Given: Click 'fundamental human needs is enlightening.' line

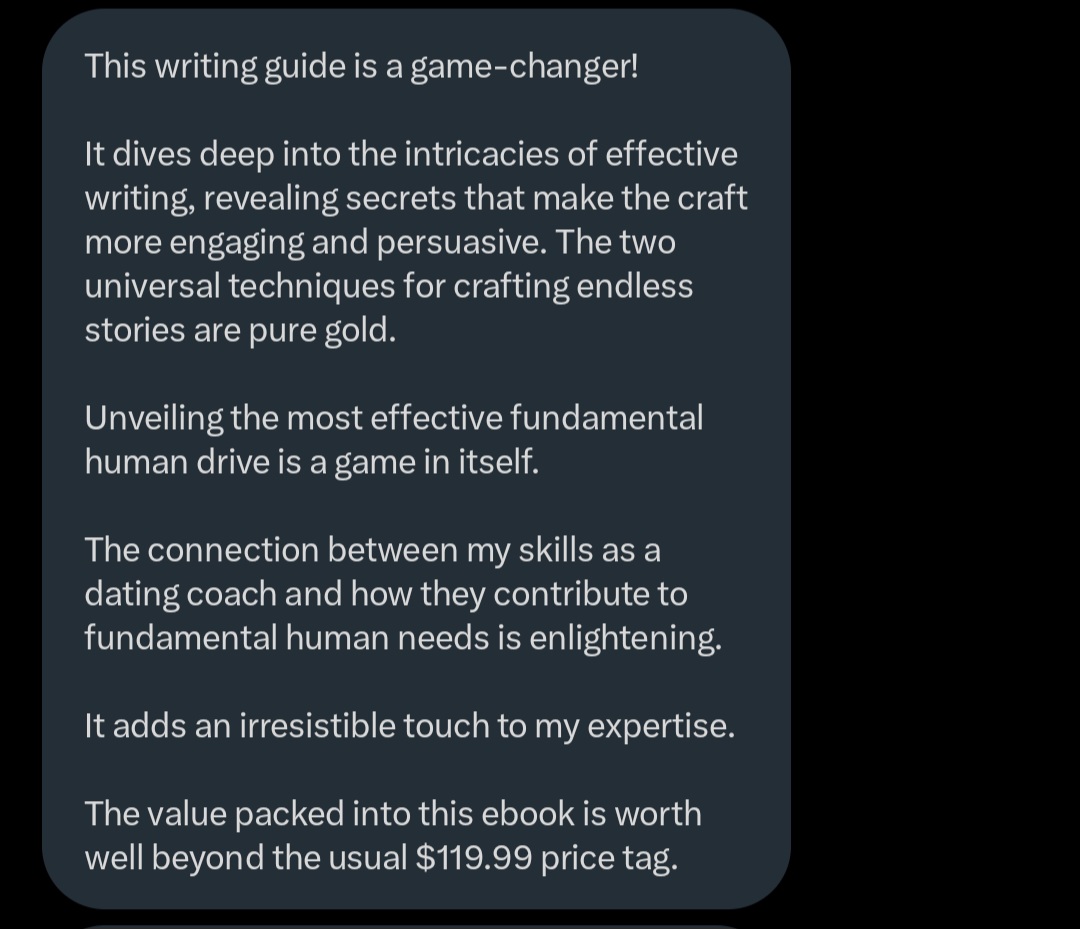Looking at the screenshot, I should (403, 638).
